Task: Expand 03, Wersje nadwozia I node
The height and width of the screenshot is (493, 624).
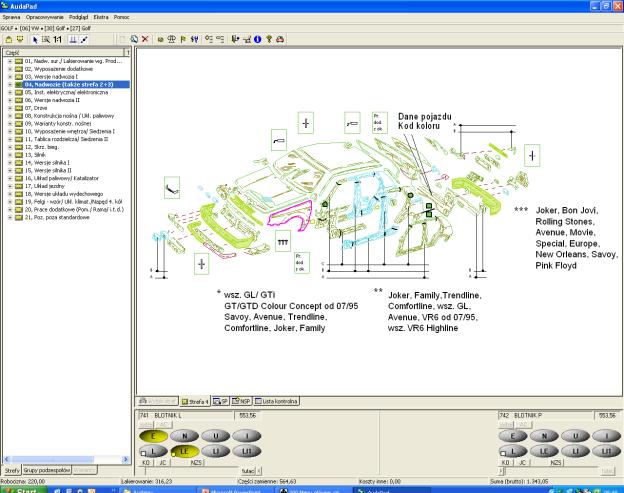Action: point(10,77)
